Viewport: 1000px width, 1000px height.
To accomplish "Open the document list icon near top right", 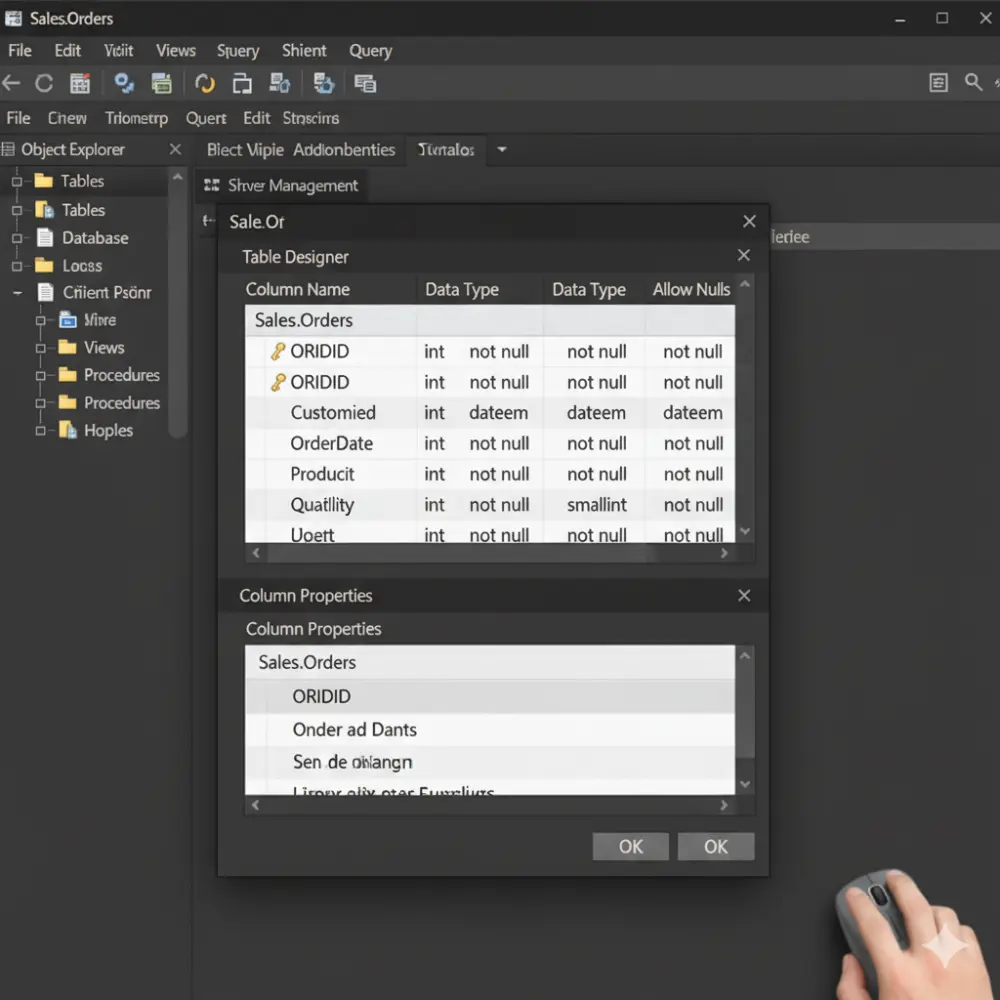I will click(938, 83).
